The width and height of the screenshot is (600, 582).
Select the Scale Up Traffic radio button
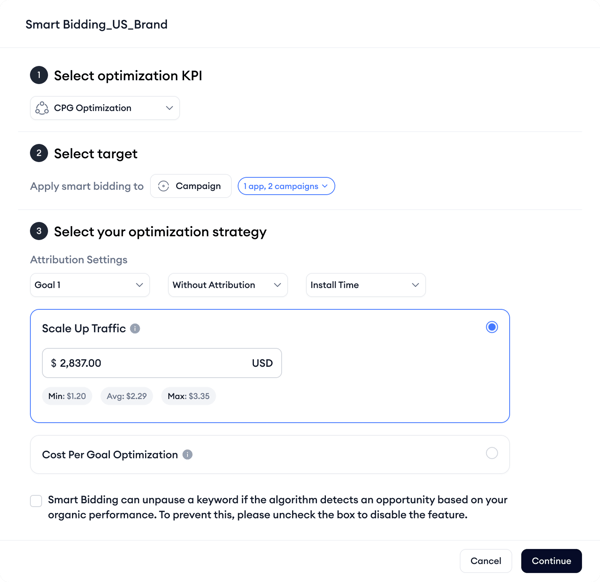pyautogui.click(x=492, y=327)
